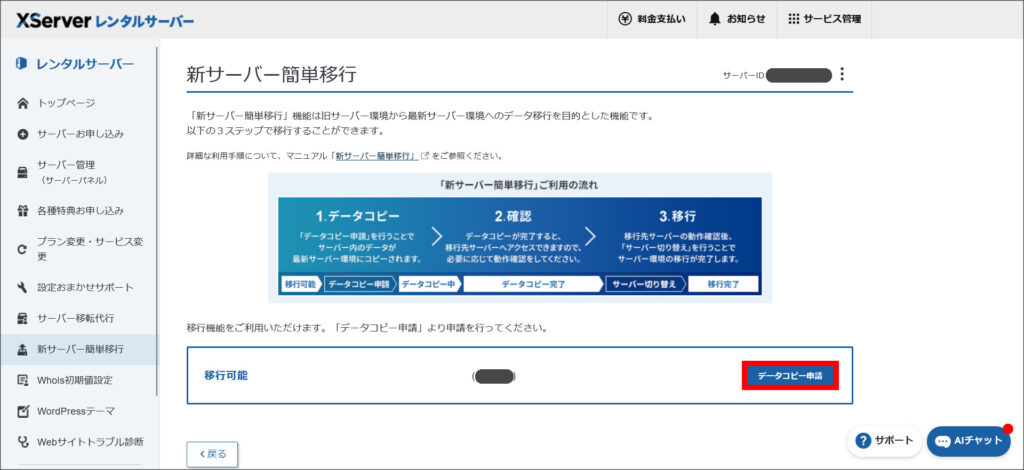The image size is (1024, 470).
Task: Open 料金支払い in the top bar
Action: [652, 19]
